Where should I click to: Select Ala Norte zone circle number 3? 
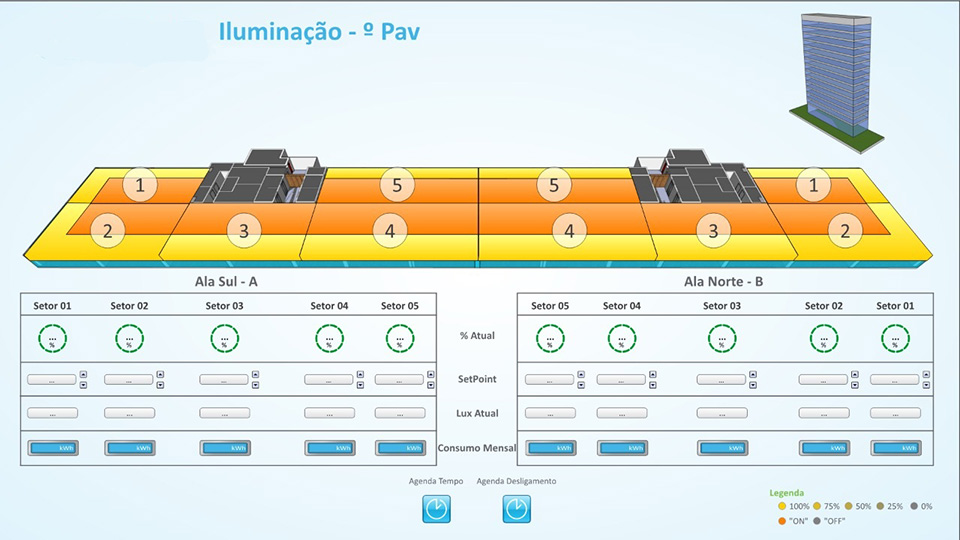click(x=713, y=231)
